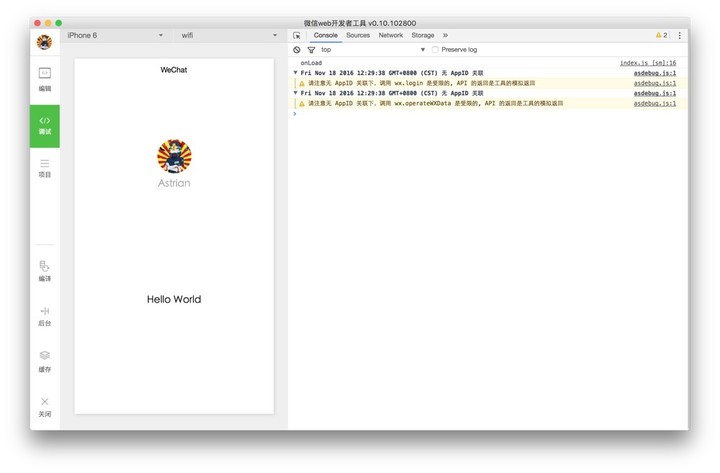This screenshot has height=473, width=720.
Task: Activate the inspect element cursor icon
Action: tap(297, 35)
